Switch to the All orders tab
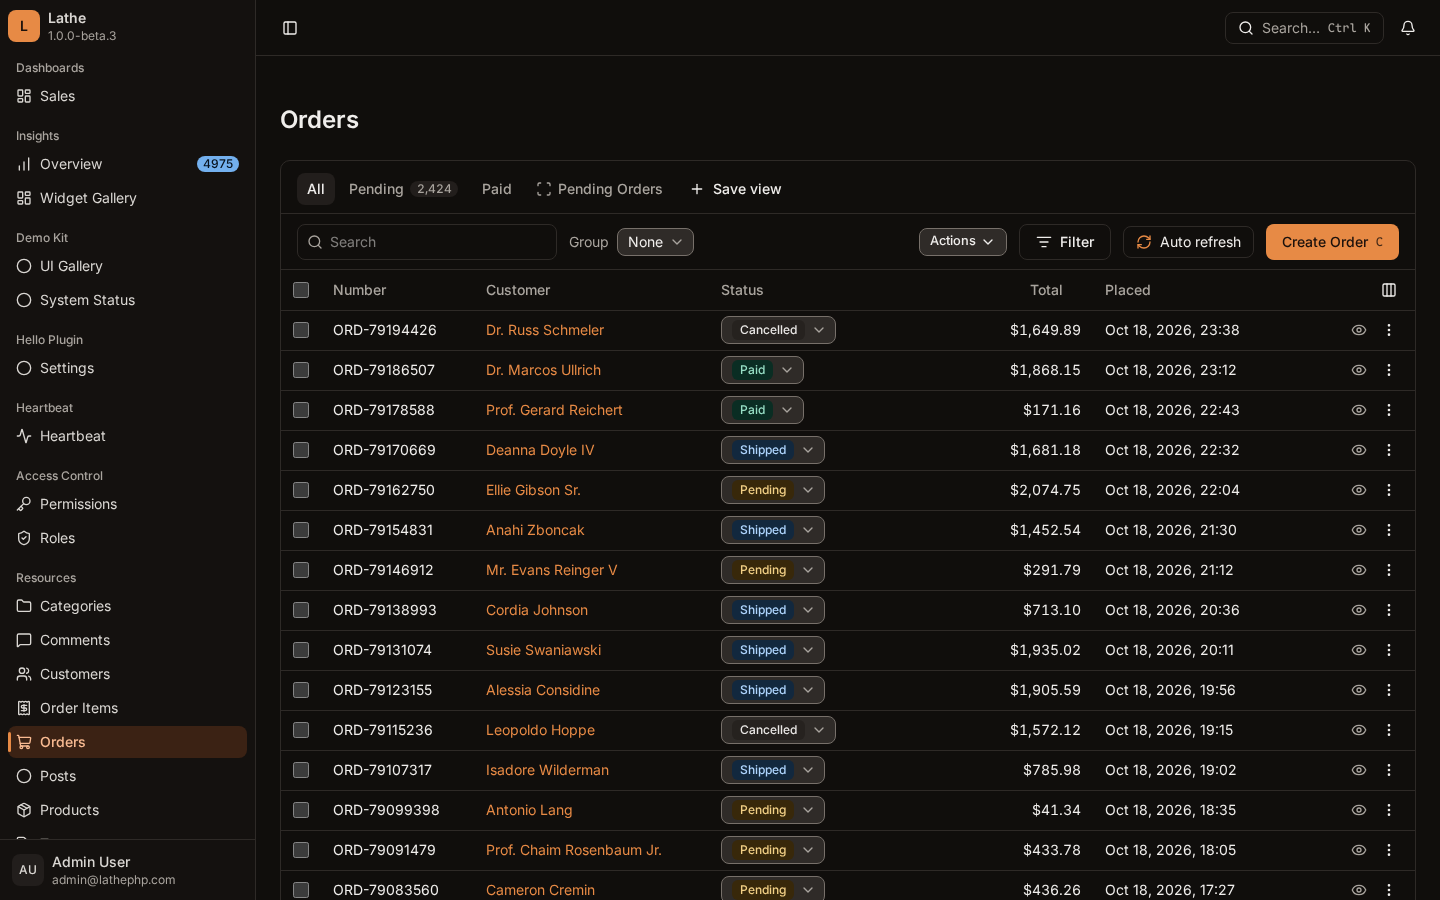Image resolution: width=1440 pixels, height=900 pixels. pos(316,189)
